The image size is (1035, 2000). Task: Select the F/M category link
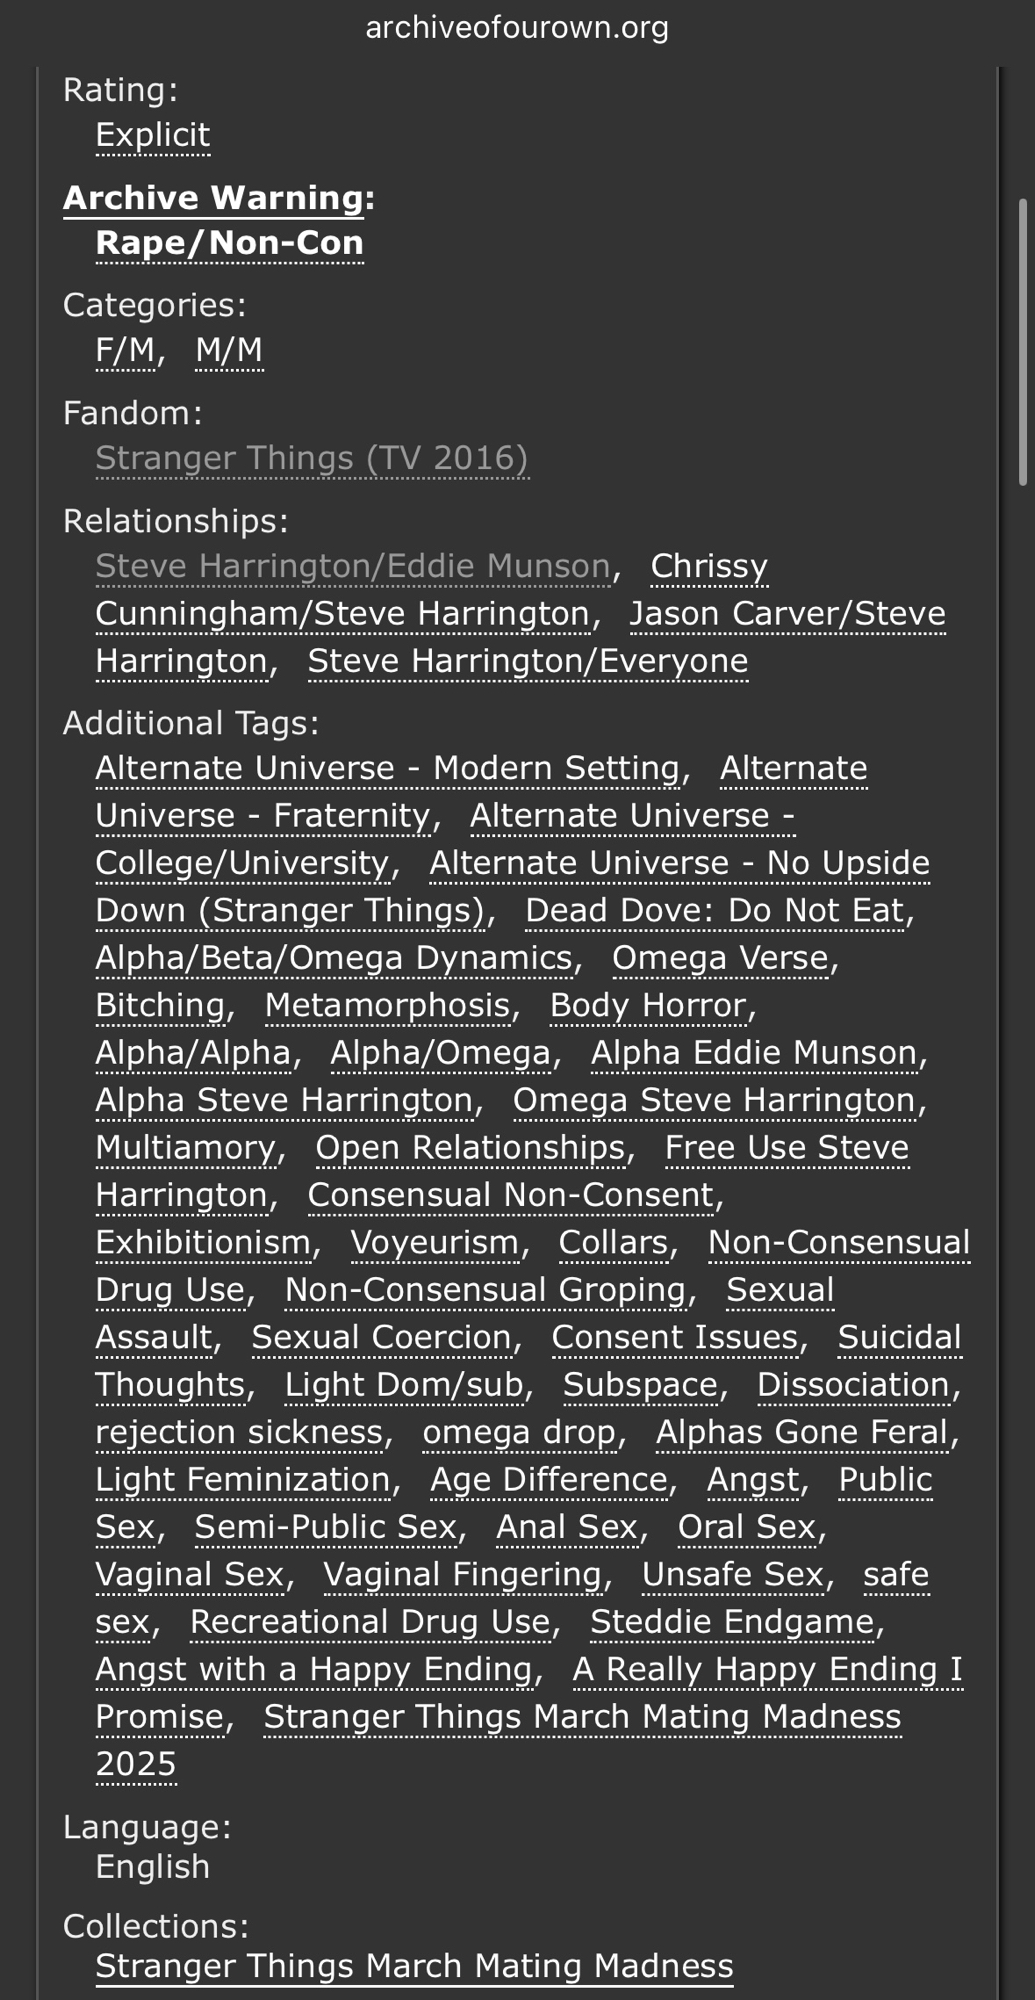click(125, 350)
